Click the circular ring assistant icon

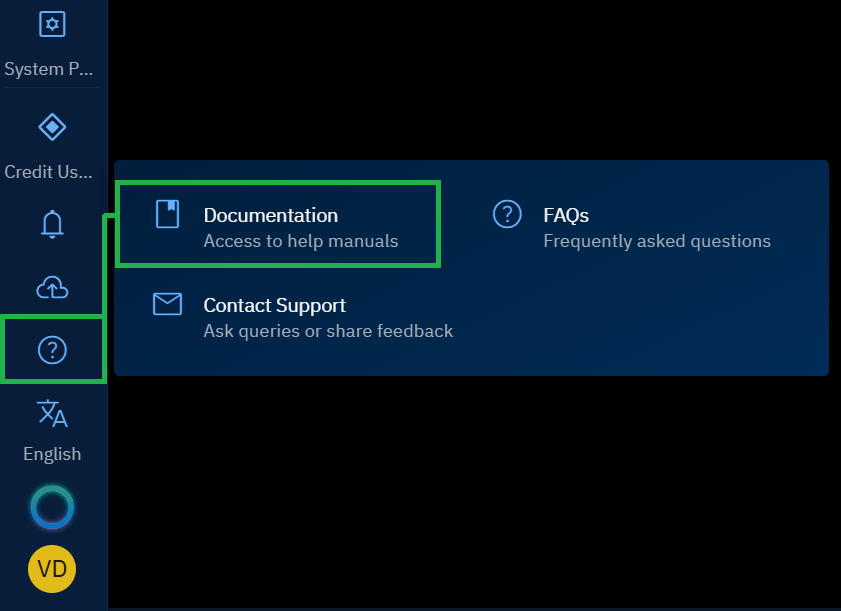pos(52,508)
